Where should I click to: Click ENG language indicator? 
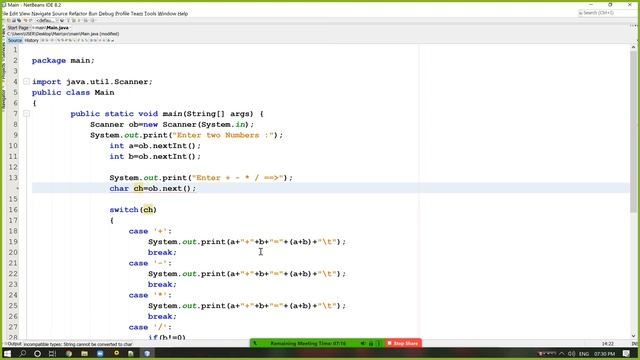[584, 353]
